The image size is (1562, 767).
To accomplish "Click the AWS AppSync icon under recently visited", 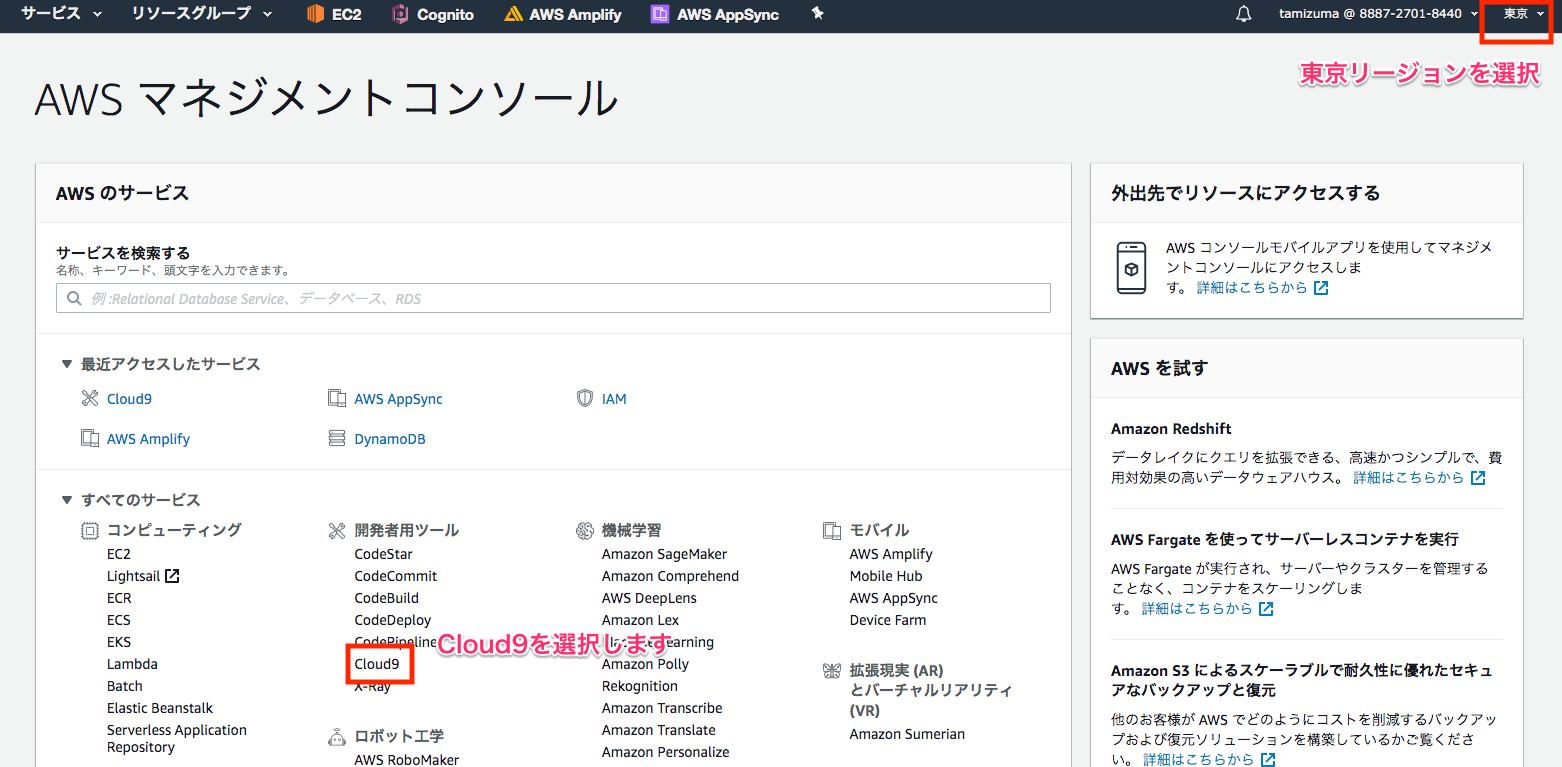I will tap(337, 398).
